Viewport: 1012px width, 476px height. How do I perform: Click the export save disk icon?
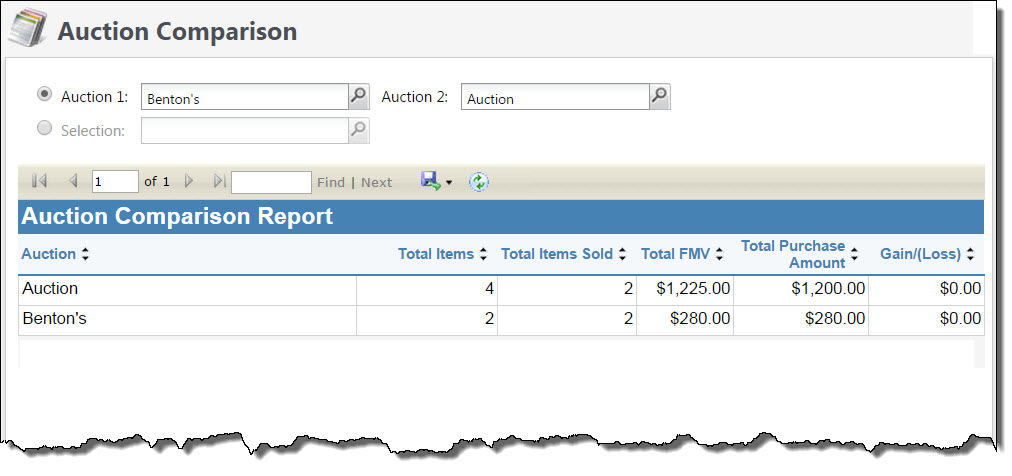coord(430,181)
